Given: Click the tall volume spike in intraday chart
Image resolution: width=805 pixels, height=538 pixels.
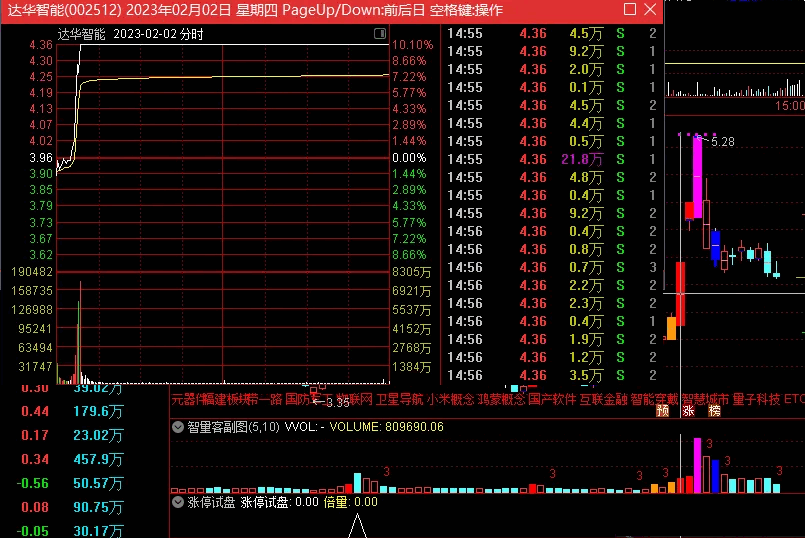Looking at the screenshot, I should pyautogui.click(x=80, y=332).
